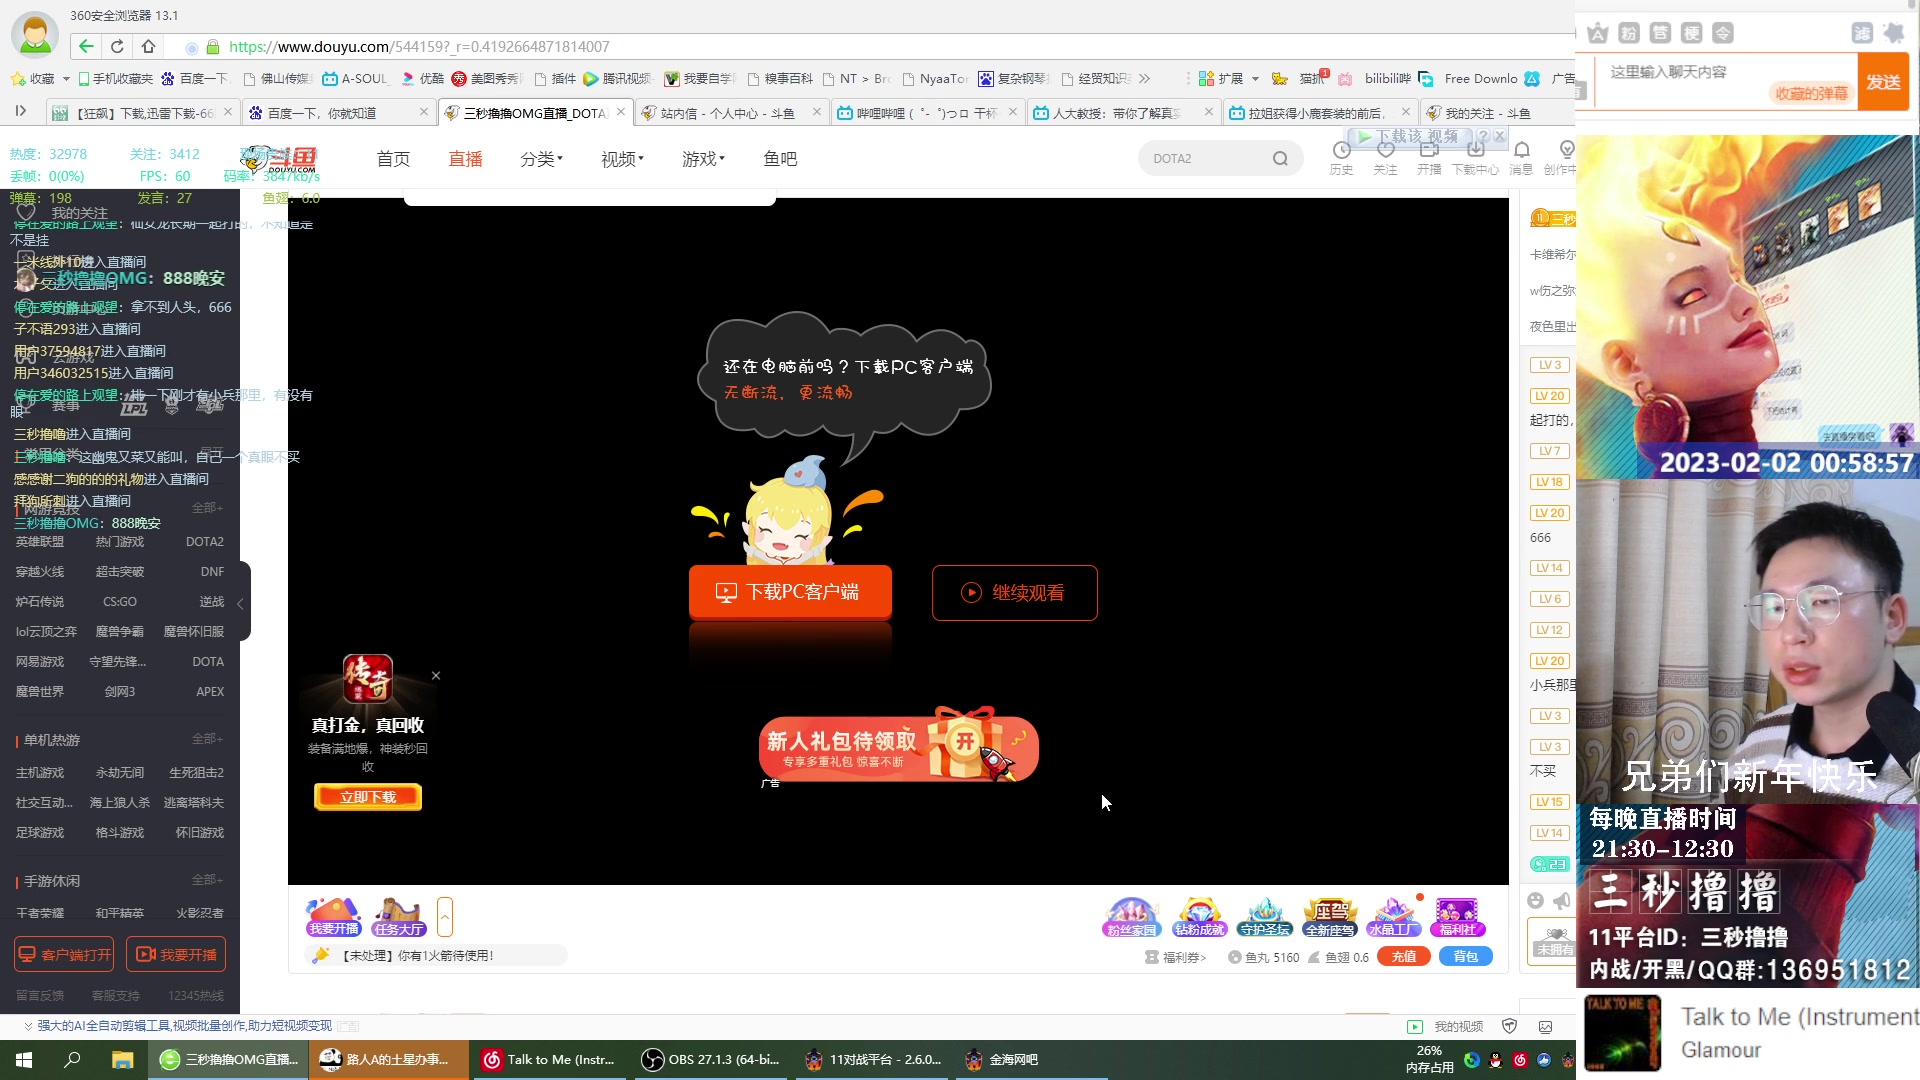Open the 直播 nav item
The image size is (1920, 1080).
[465, 159]
